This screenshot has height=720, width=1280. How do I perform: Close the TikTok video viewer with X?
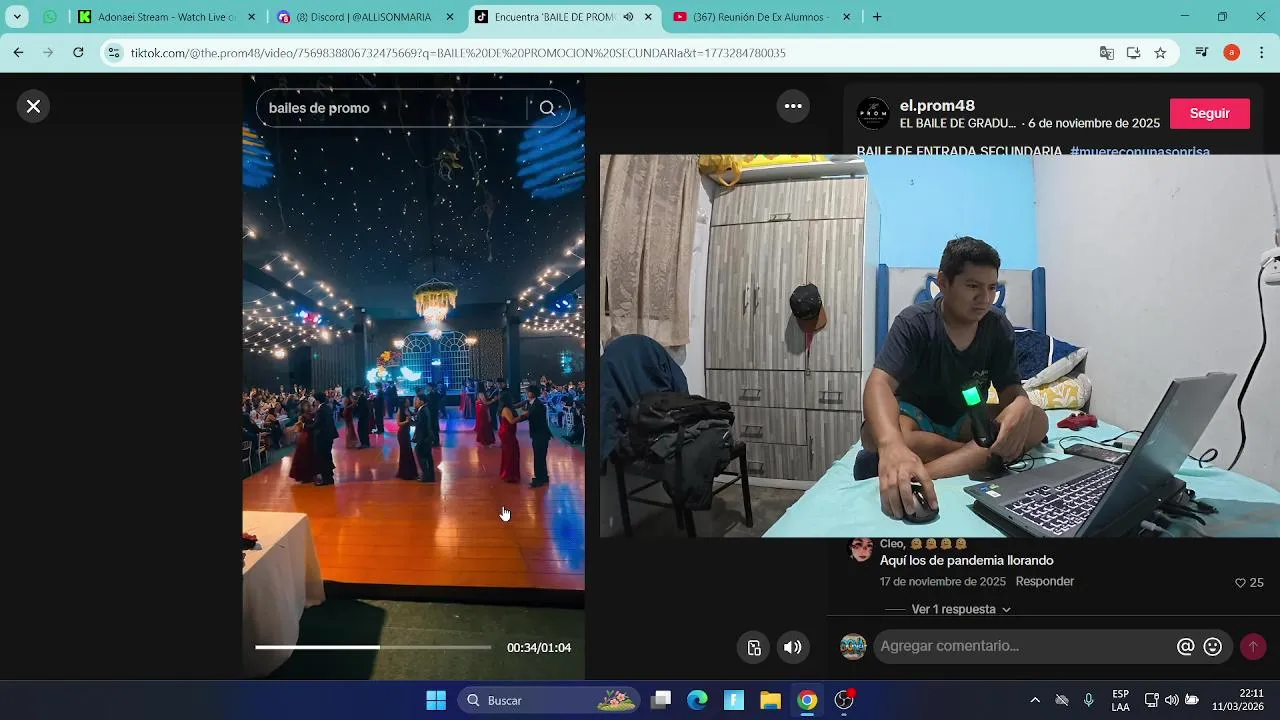(x=33, y=106)
